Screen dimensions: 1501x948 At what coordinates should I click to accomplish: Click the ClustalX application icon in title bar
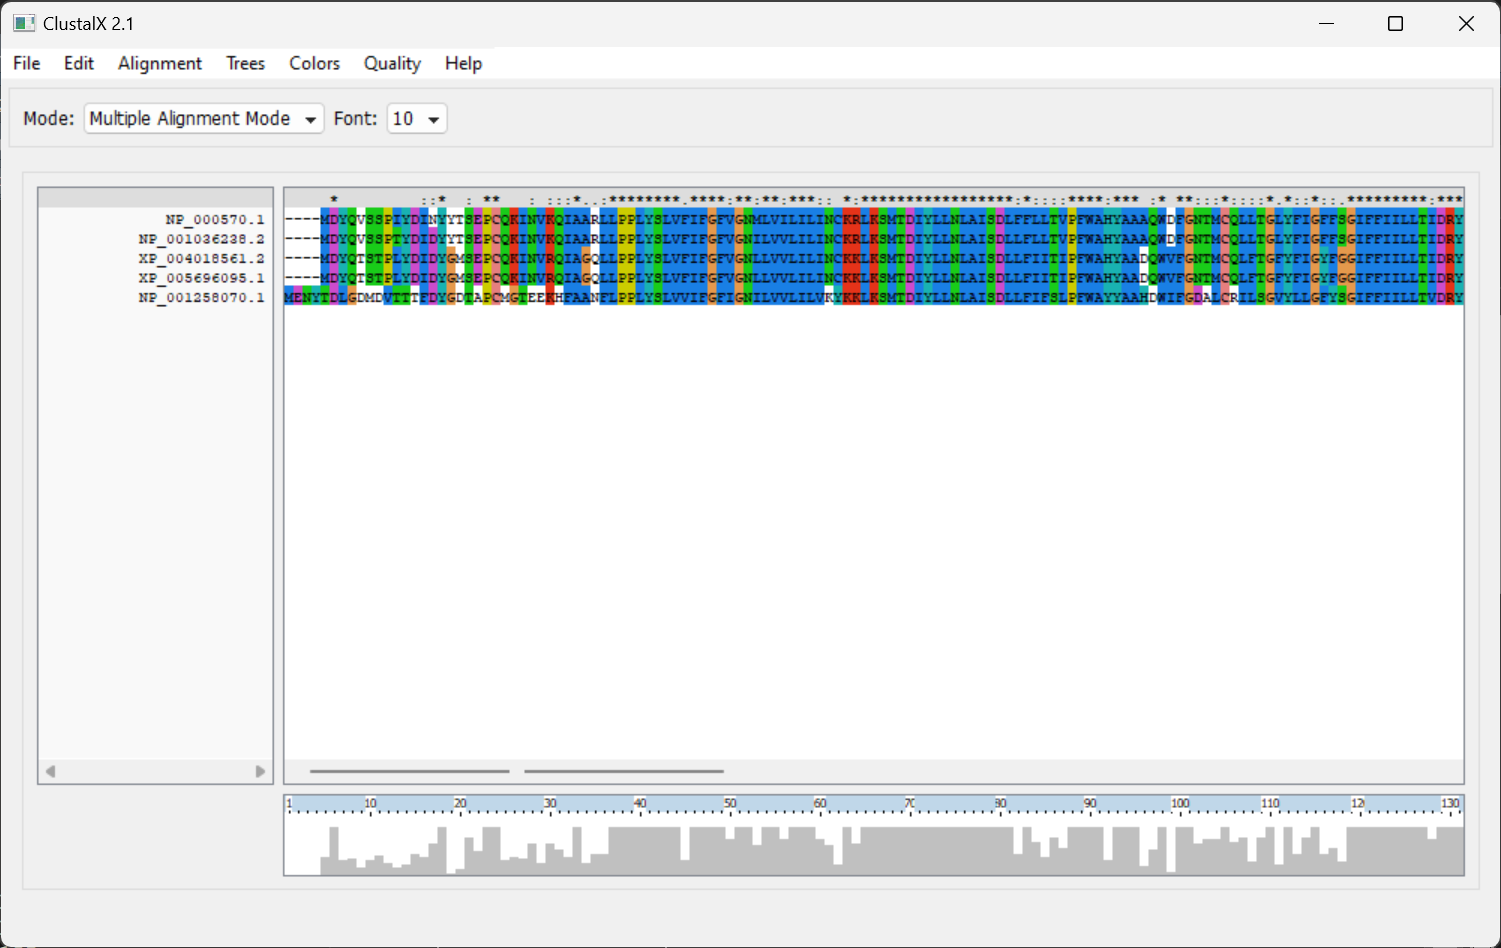24,23
